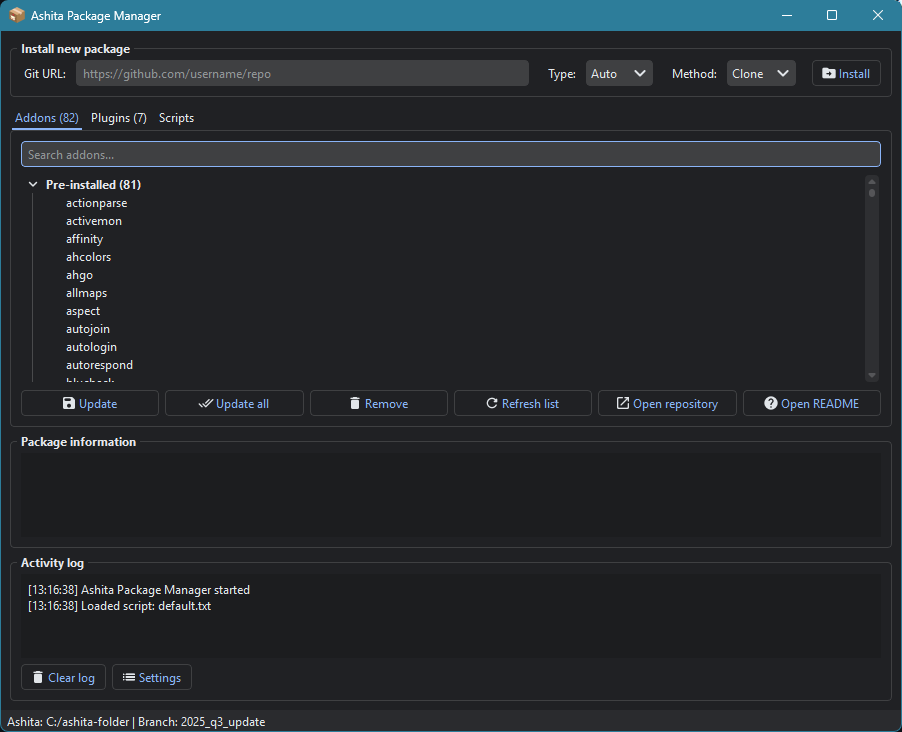
Task: Click the status bar branch text 2025_q3_update
Action: [x=223, y=722]
